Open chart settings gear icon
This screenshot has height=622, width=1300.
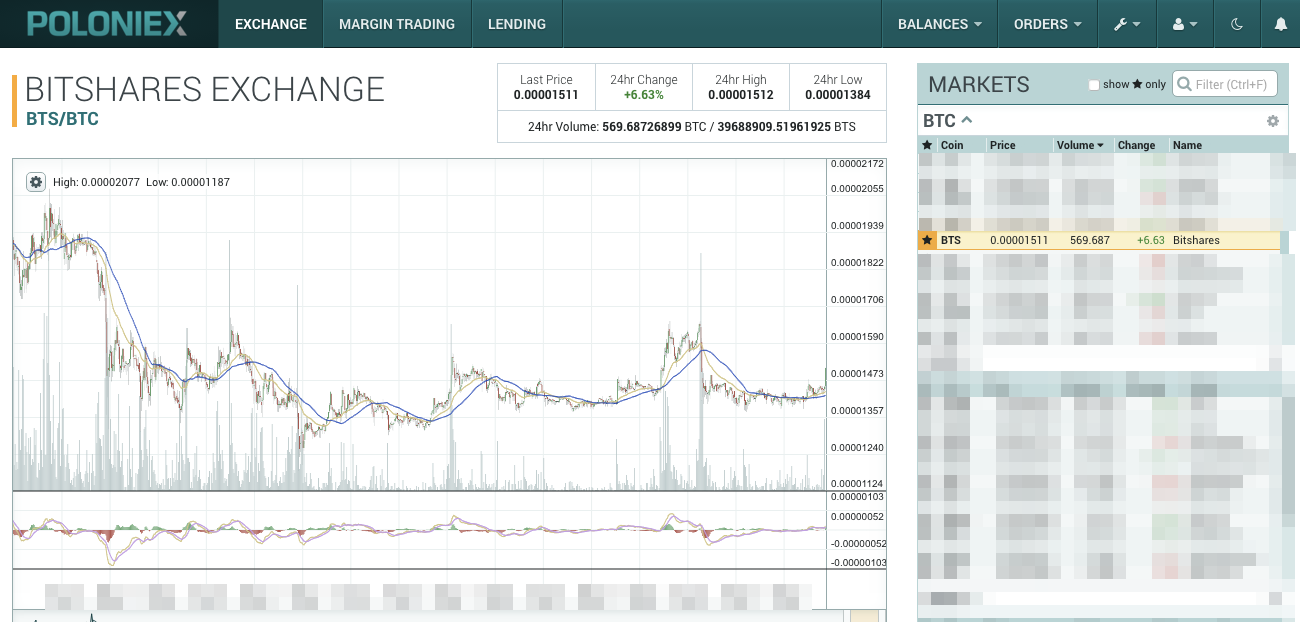(x=36, y=182)
